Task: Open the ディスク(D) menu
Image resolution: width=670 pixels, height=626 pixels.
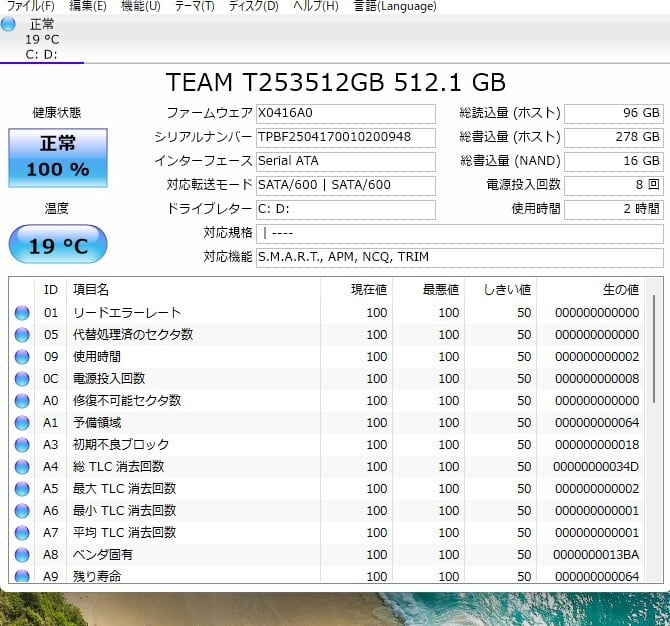Action: click(x=253, y=6)
